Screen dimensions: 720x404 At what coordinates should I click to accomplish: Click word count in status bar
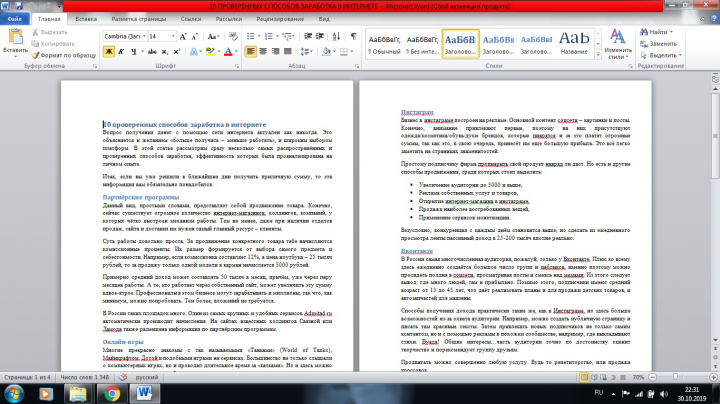tap(85, 377)
